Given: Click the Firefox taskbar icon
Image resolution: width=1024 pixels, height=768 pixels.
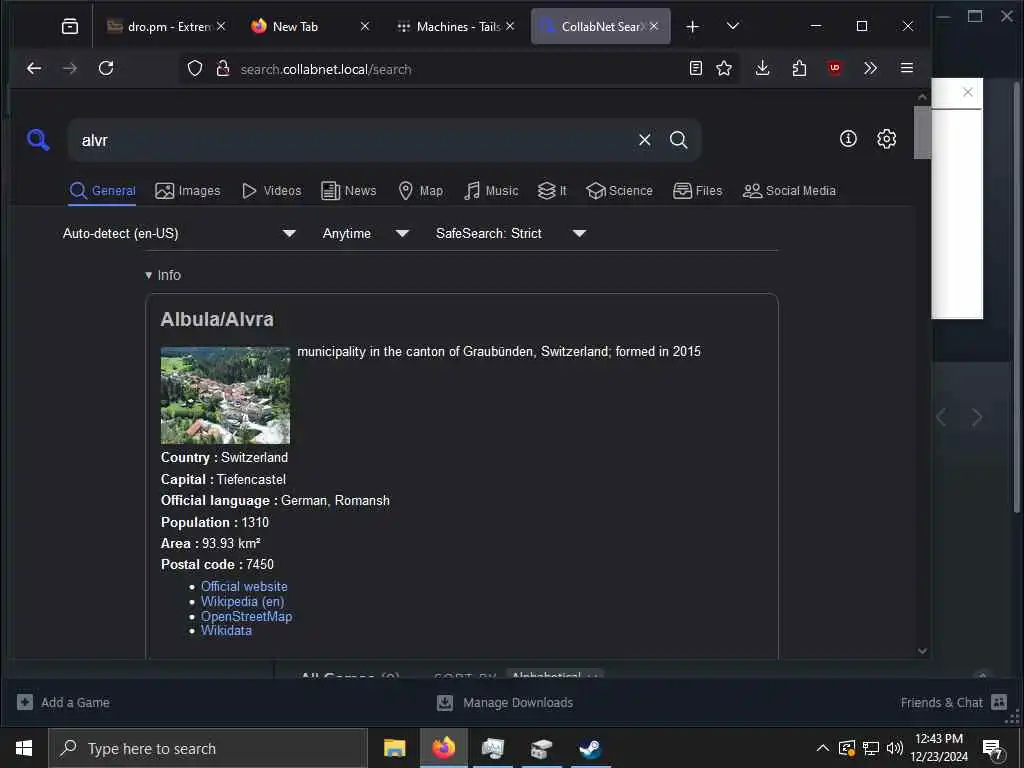Looking at the screenshot, I should click(x=443, y=748).
